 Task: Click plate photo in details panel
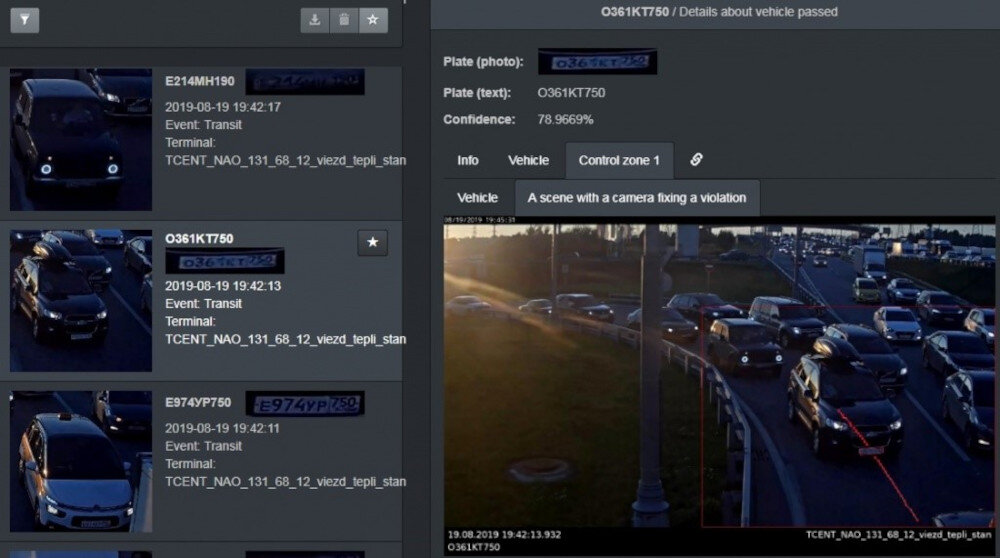[x=598, y=62]
